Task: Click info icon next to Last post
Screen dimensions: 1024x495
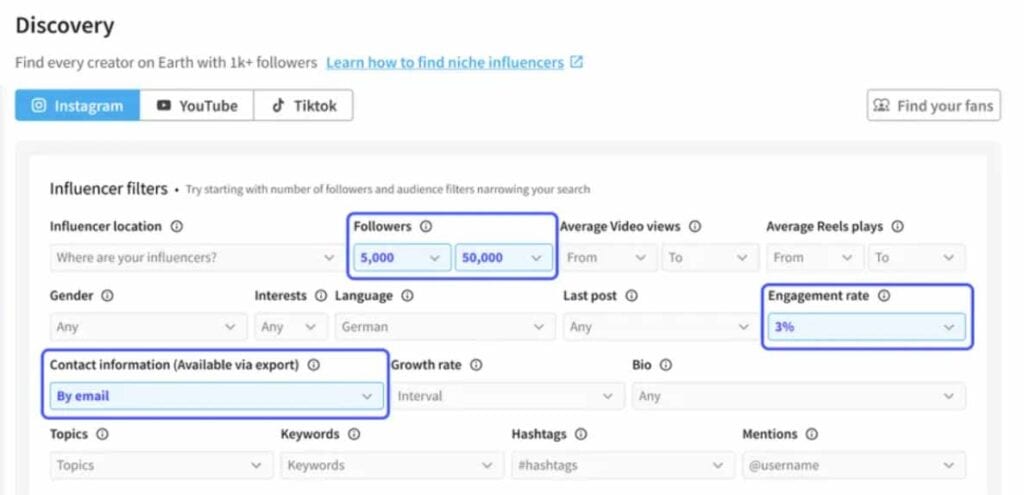Action: (x=631, y=296)
